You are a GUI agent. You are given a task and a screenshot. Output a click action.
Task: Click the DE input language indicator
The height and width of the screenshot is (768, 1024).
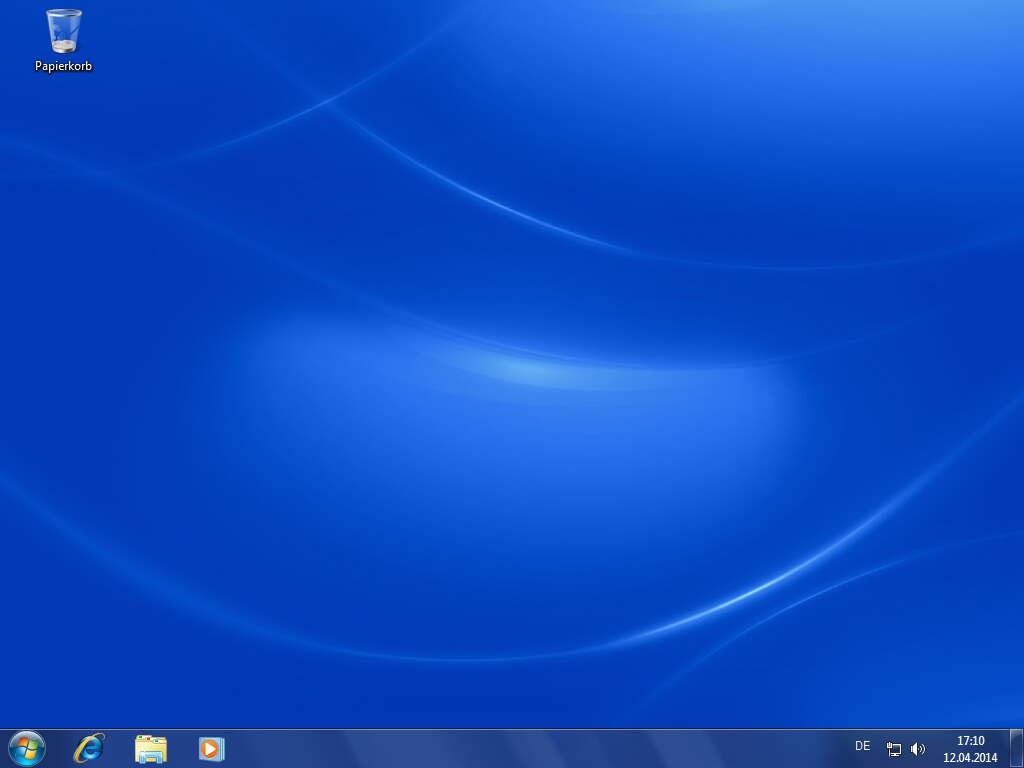tap(862, 746)
